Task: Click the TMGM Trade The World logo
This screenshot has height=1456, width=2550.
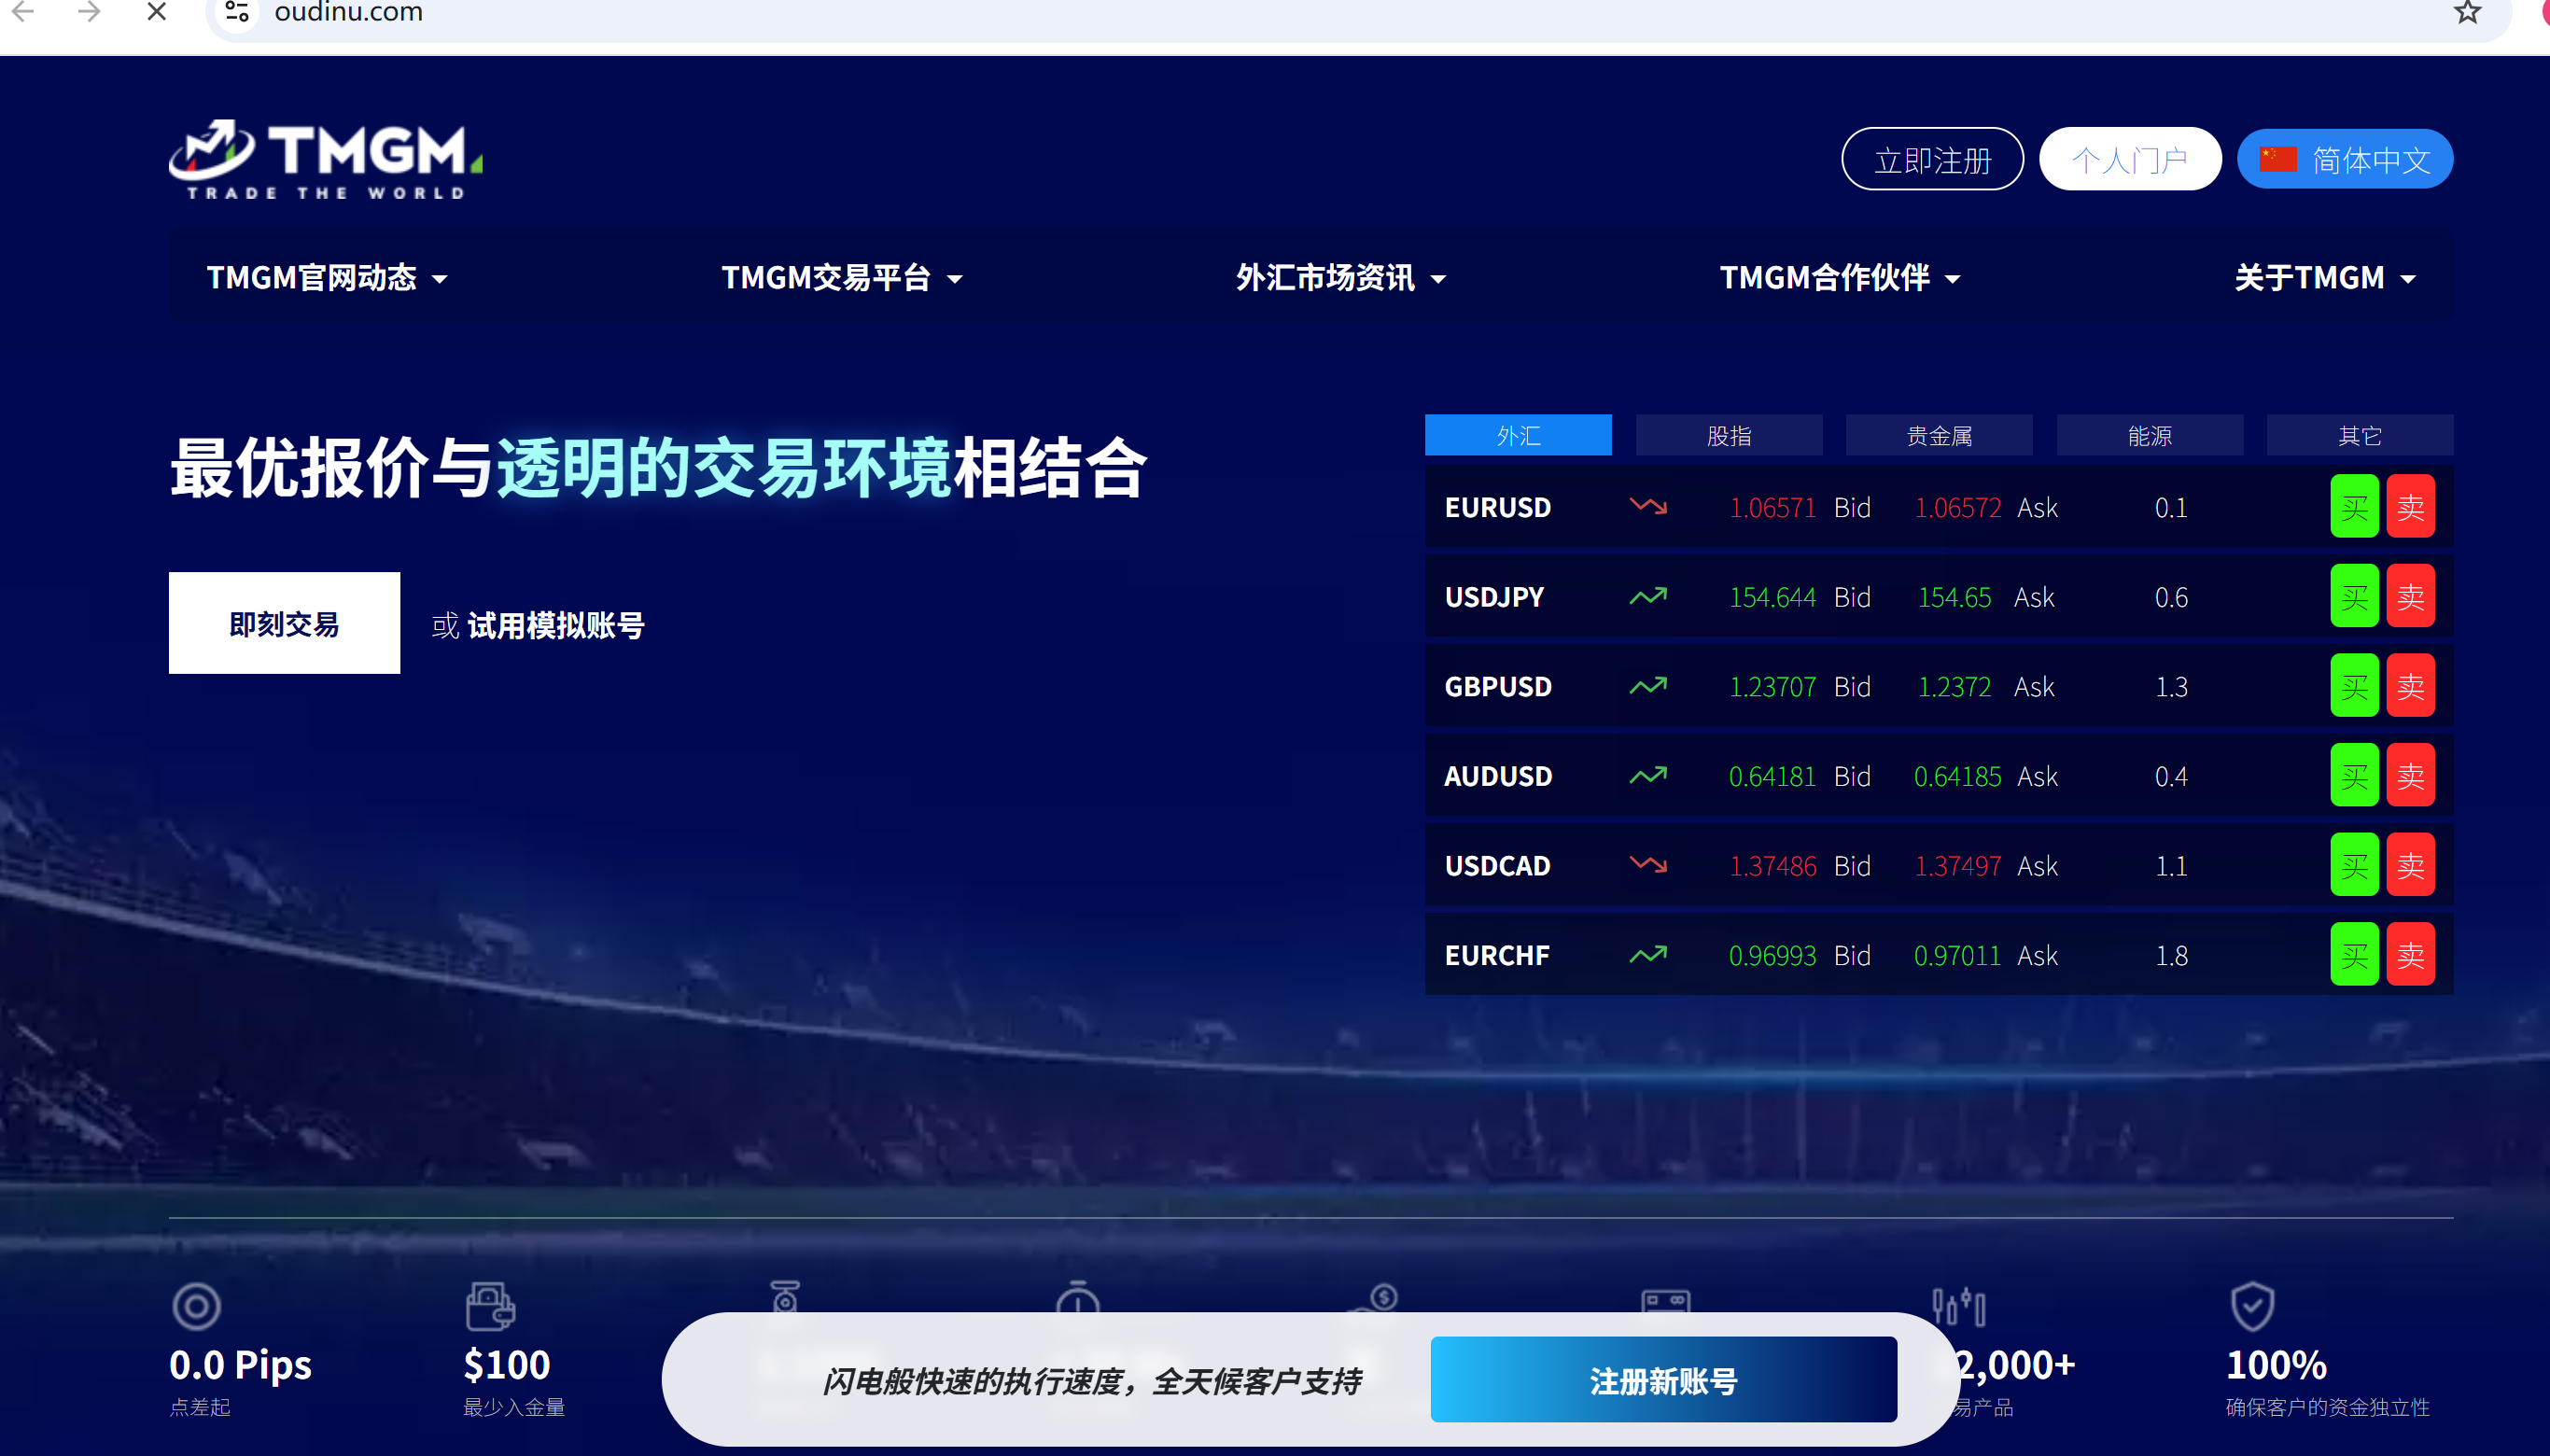Action: click(x=326, y=160)
